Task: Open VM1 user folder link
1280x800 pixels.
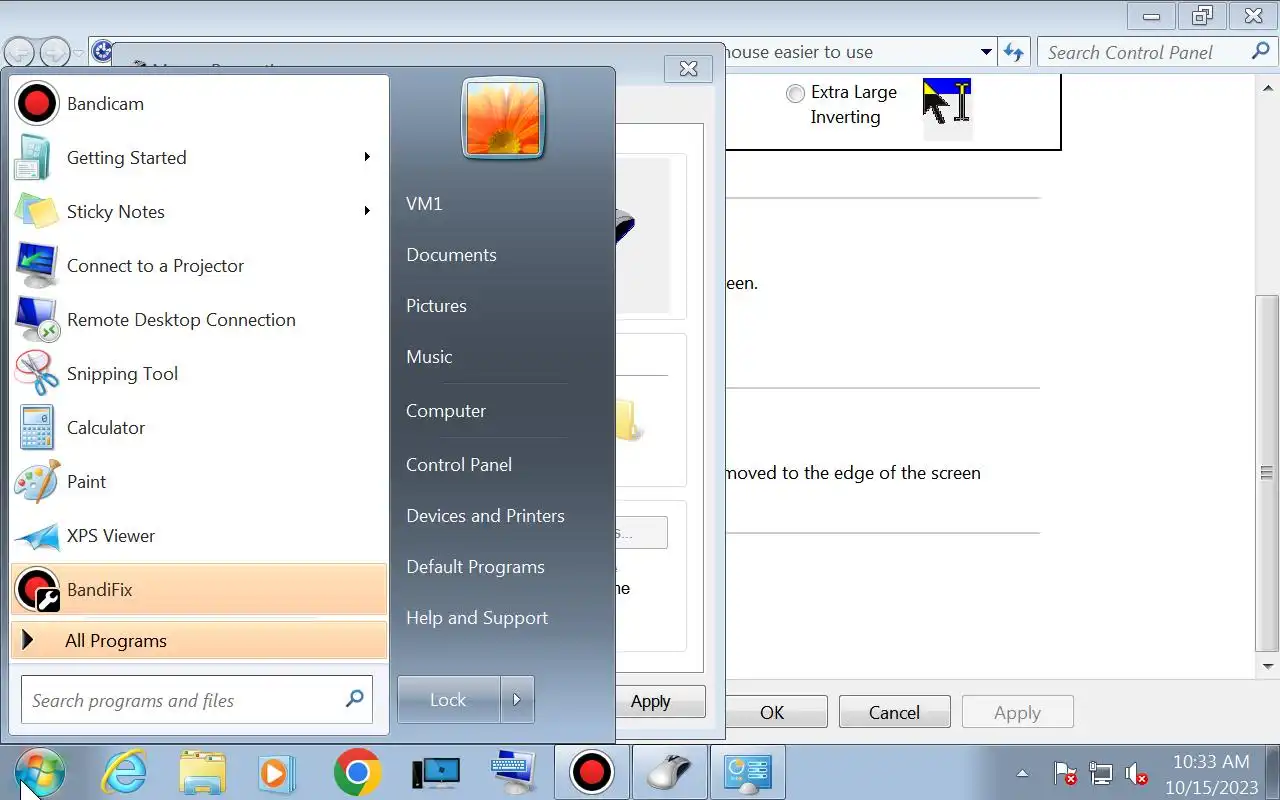Action: click(x=424, y=204)
